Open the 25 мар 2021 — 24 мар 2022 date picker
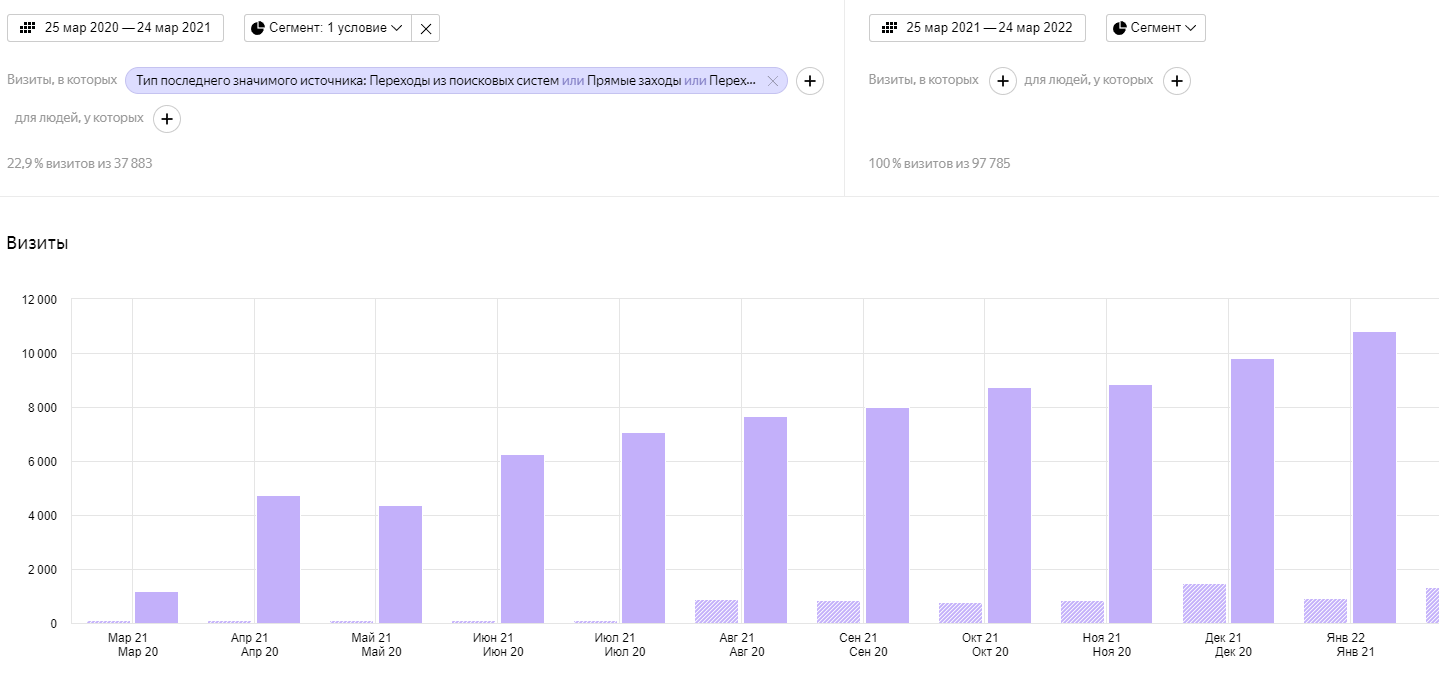 [x=977, y=28]
